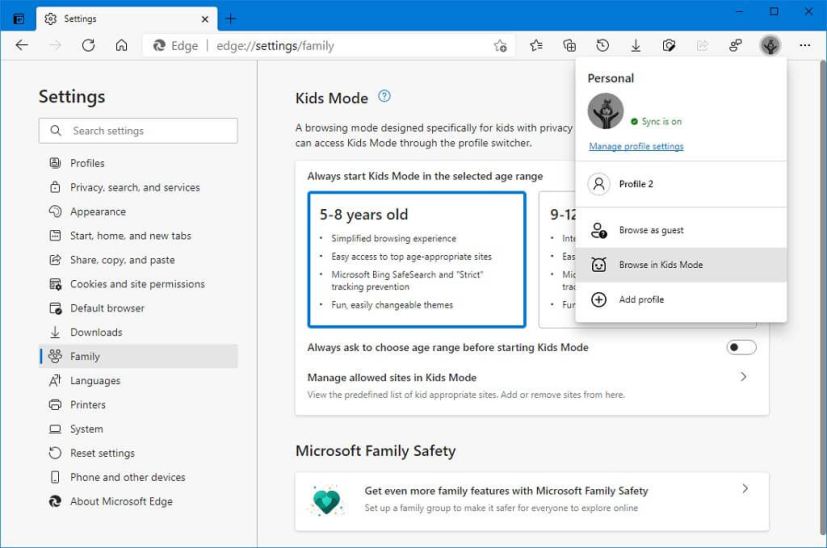Open Share, copy, and paste section
The height and width of the screenshot is (548, 827).
click(138, 260)
